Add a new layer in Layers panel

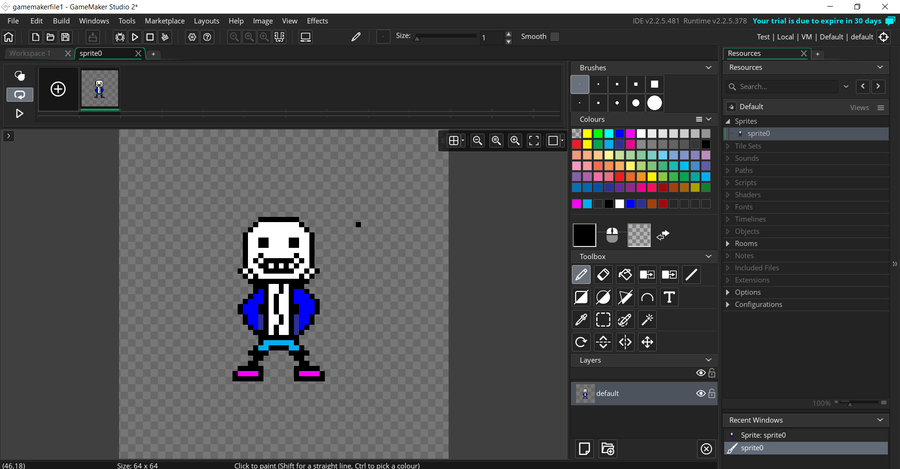pos(584,448)
